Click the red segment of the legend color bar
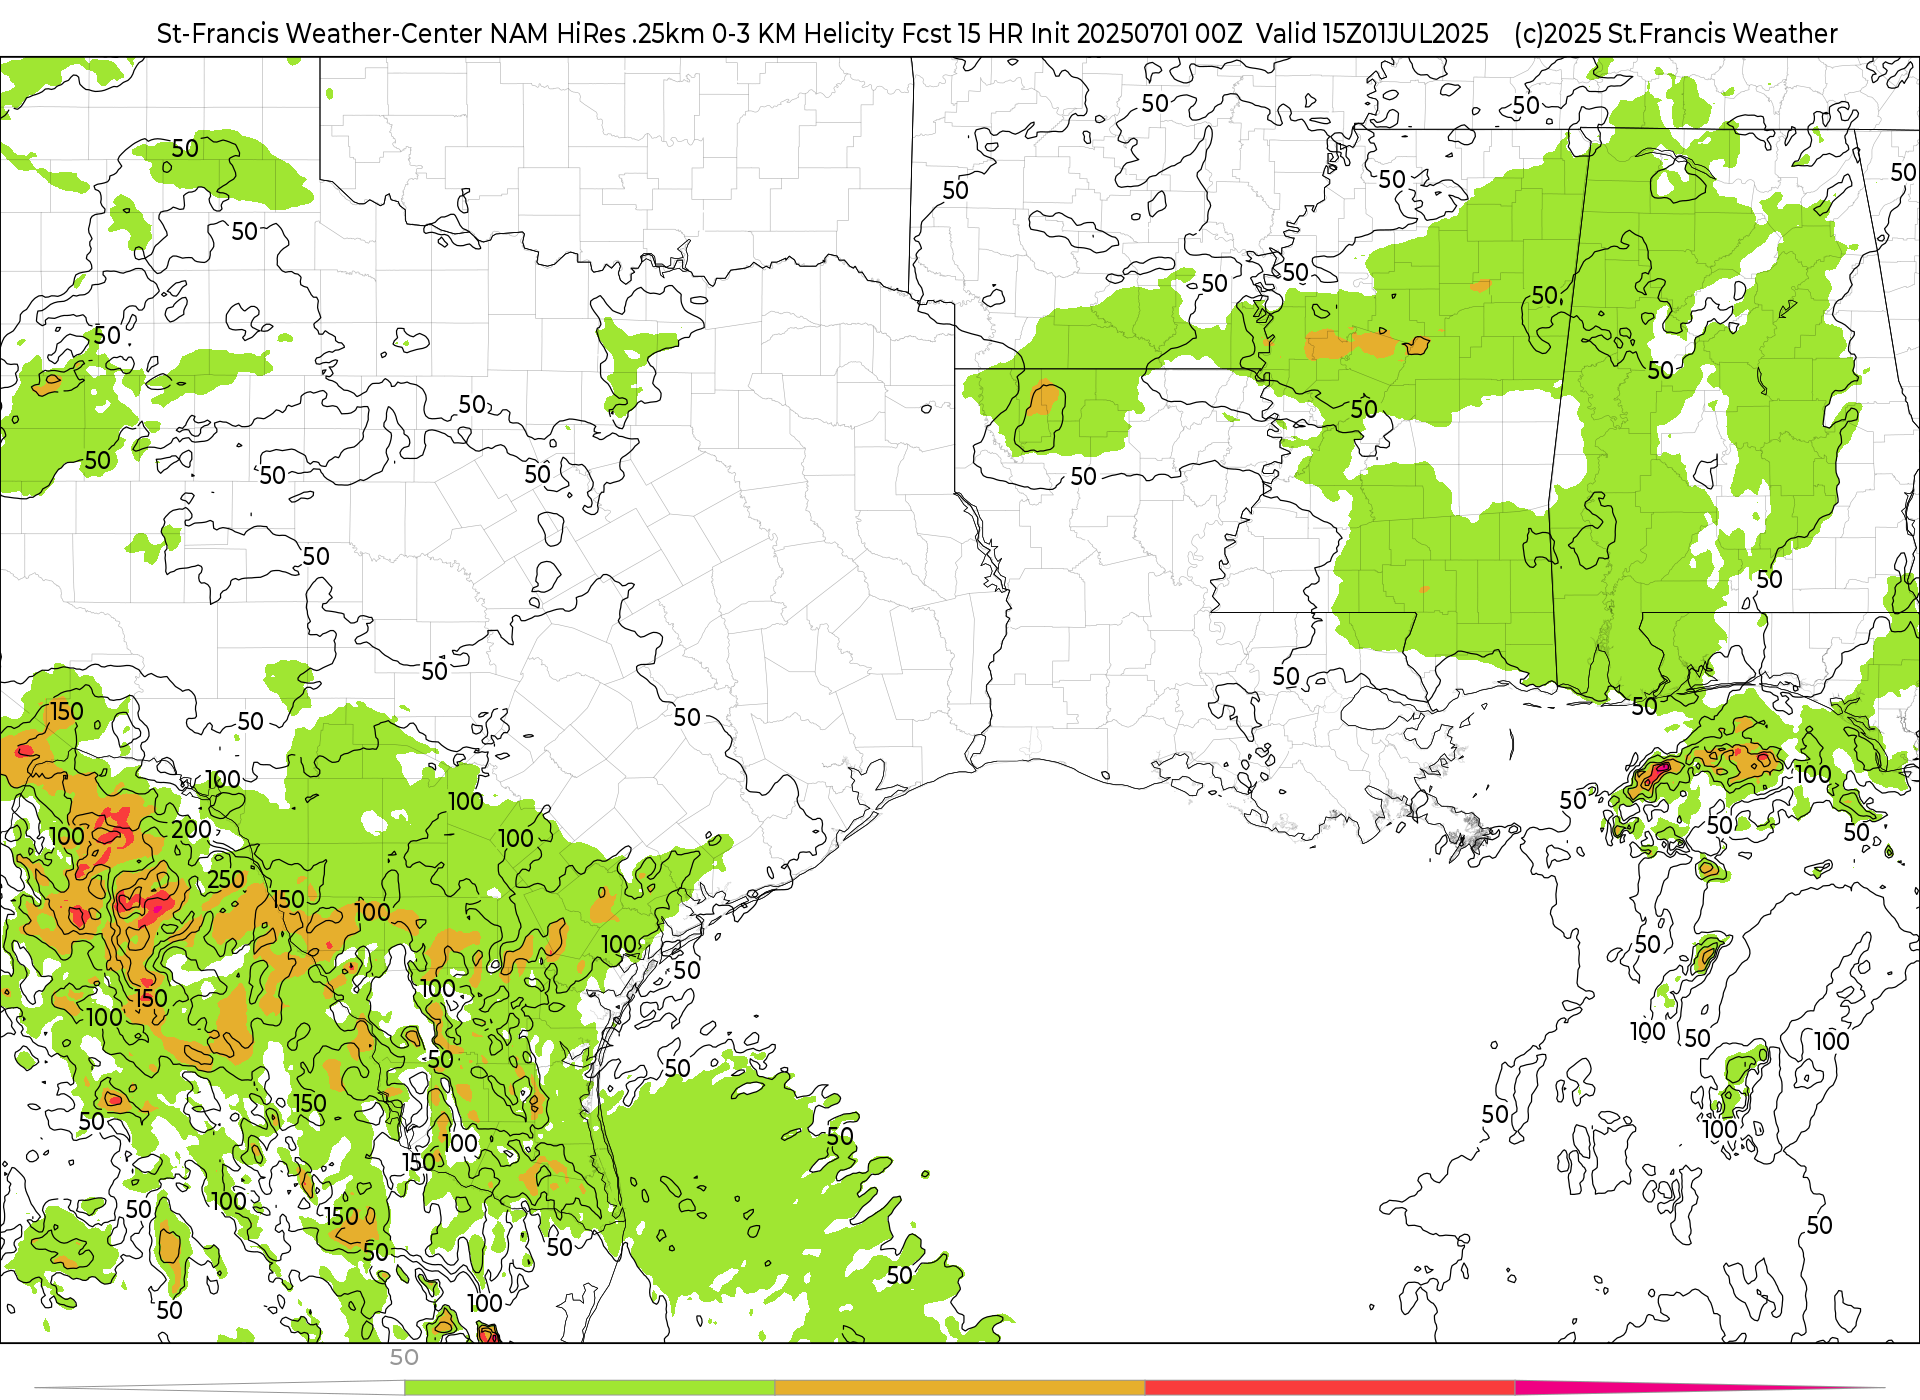1920x1400 pixels. pyautogui.click(x=1330, y=1388)
